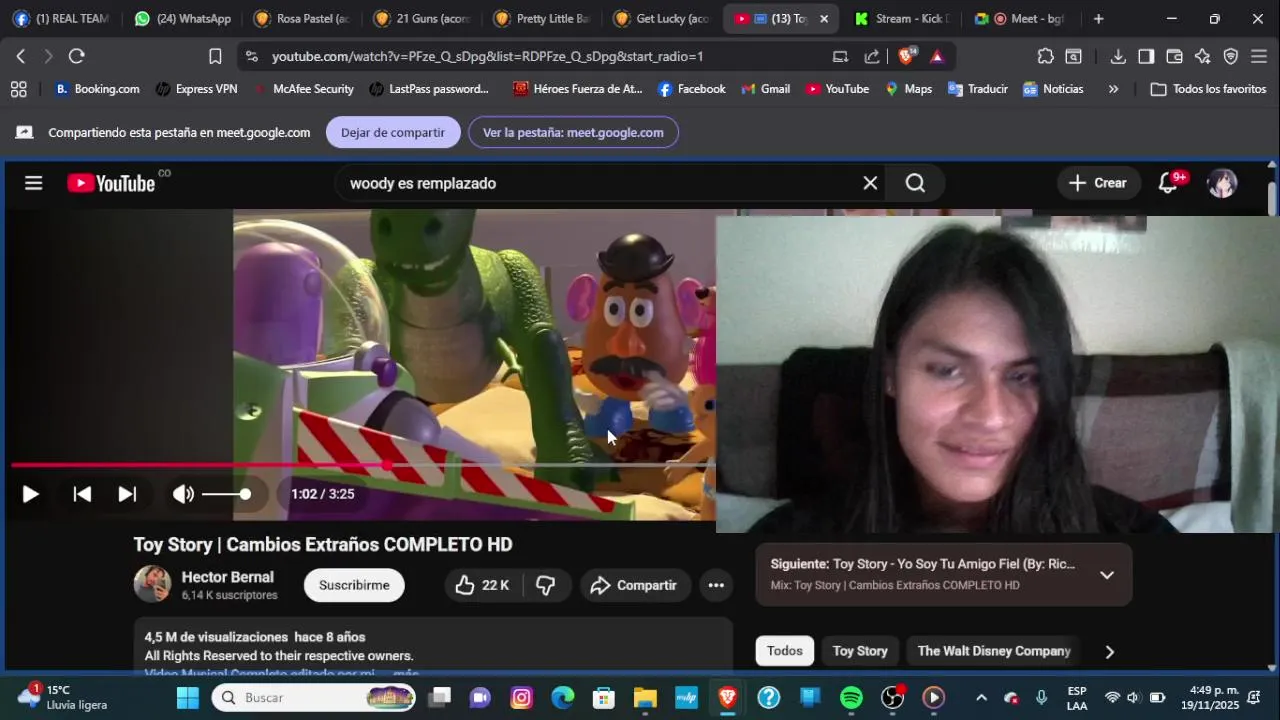
Task: Click Ver la pestaña meet.google.com
Action: (x=573, y=132)
